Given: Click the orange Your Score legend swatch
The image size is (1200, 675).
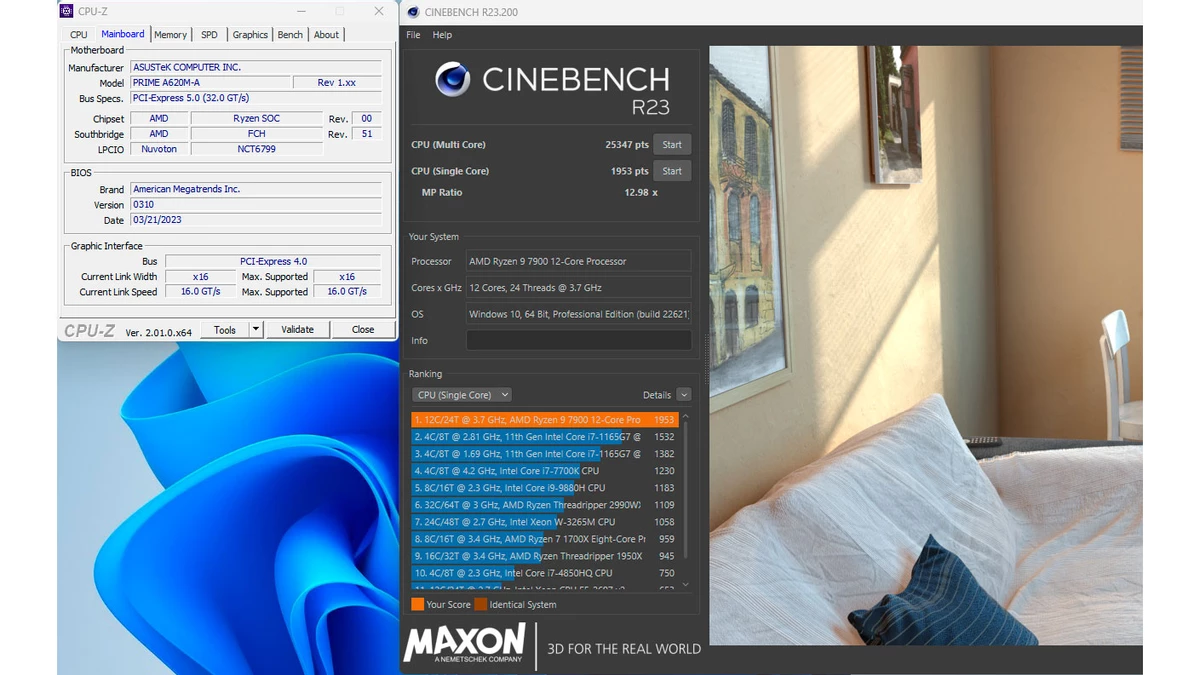Looking at the screenshot, I should coord(417,604).
